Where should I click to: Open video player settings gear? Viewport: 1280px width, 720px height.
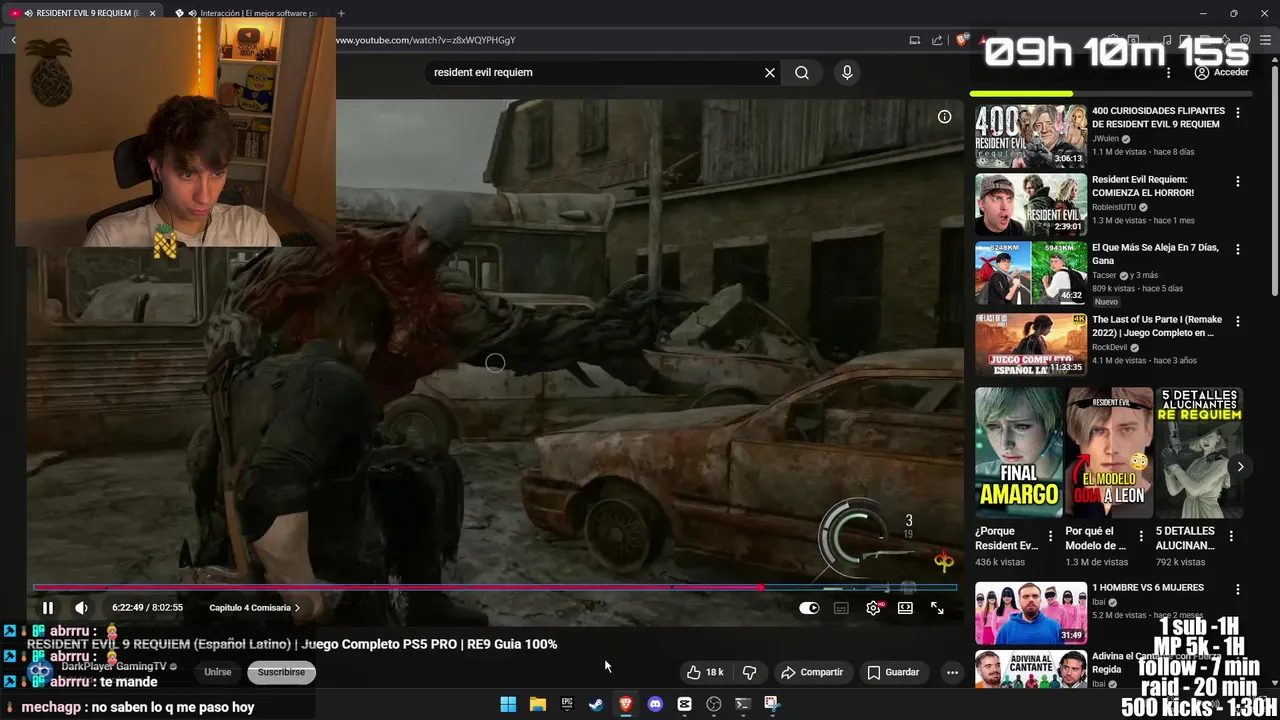(x=873, y=608)
